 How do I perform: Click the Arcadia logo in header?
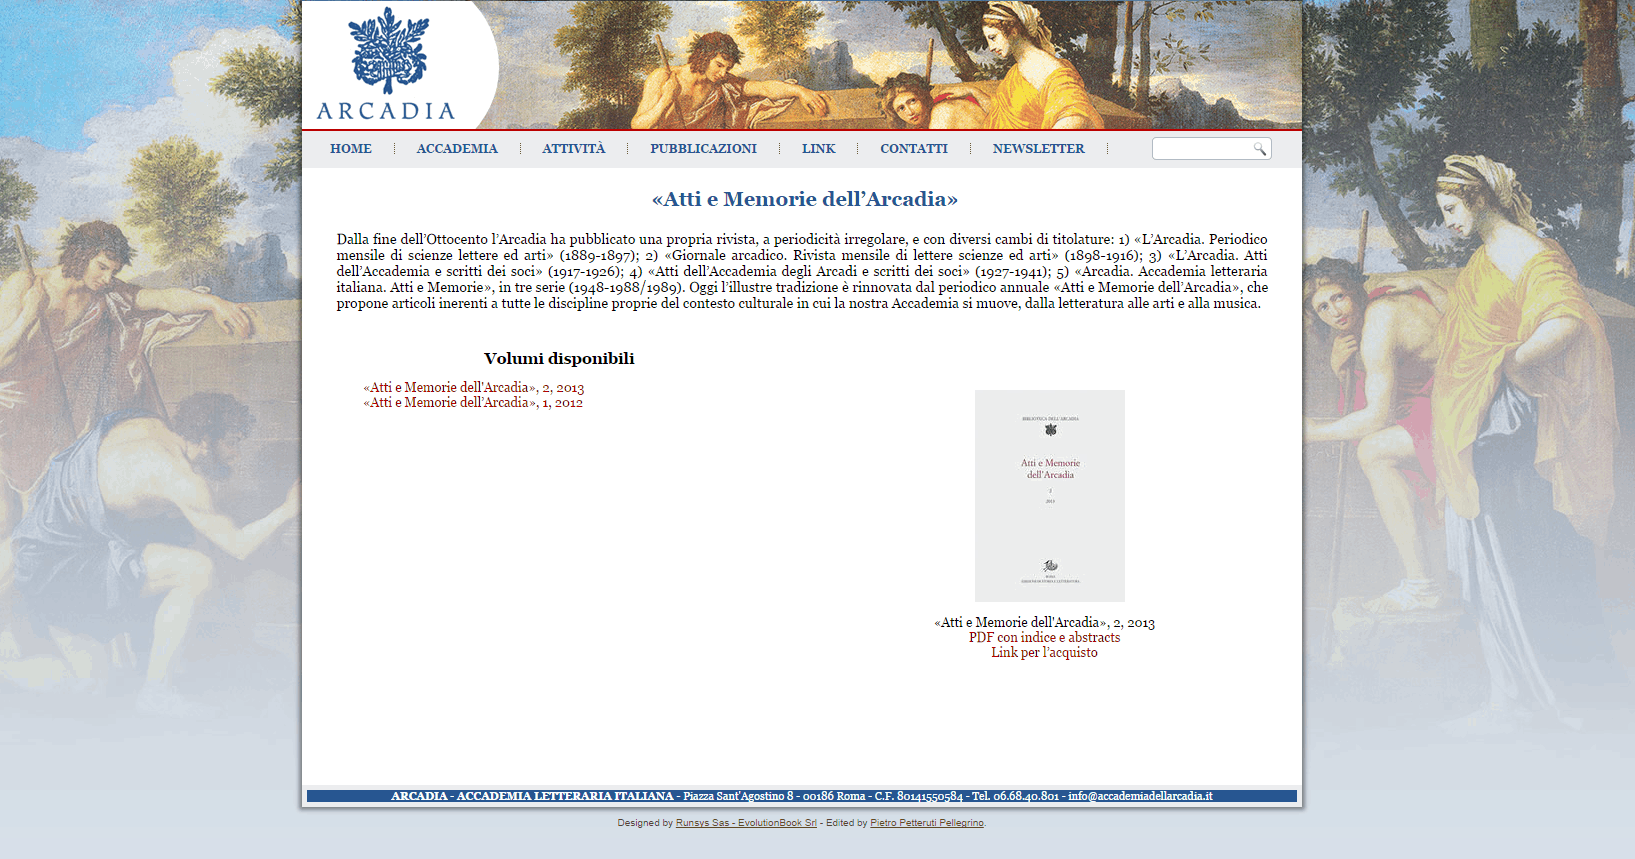point(386,64)
